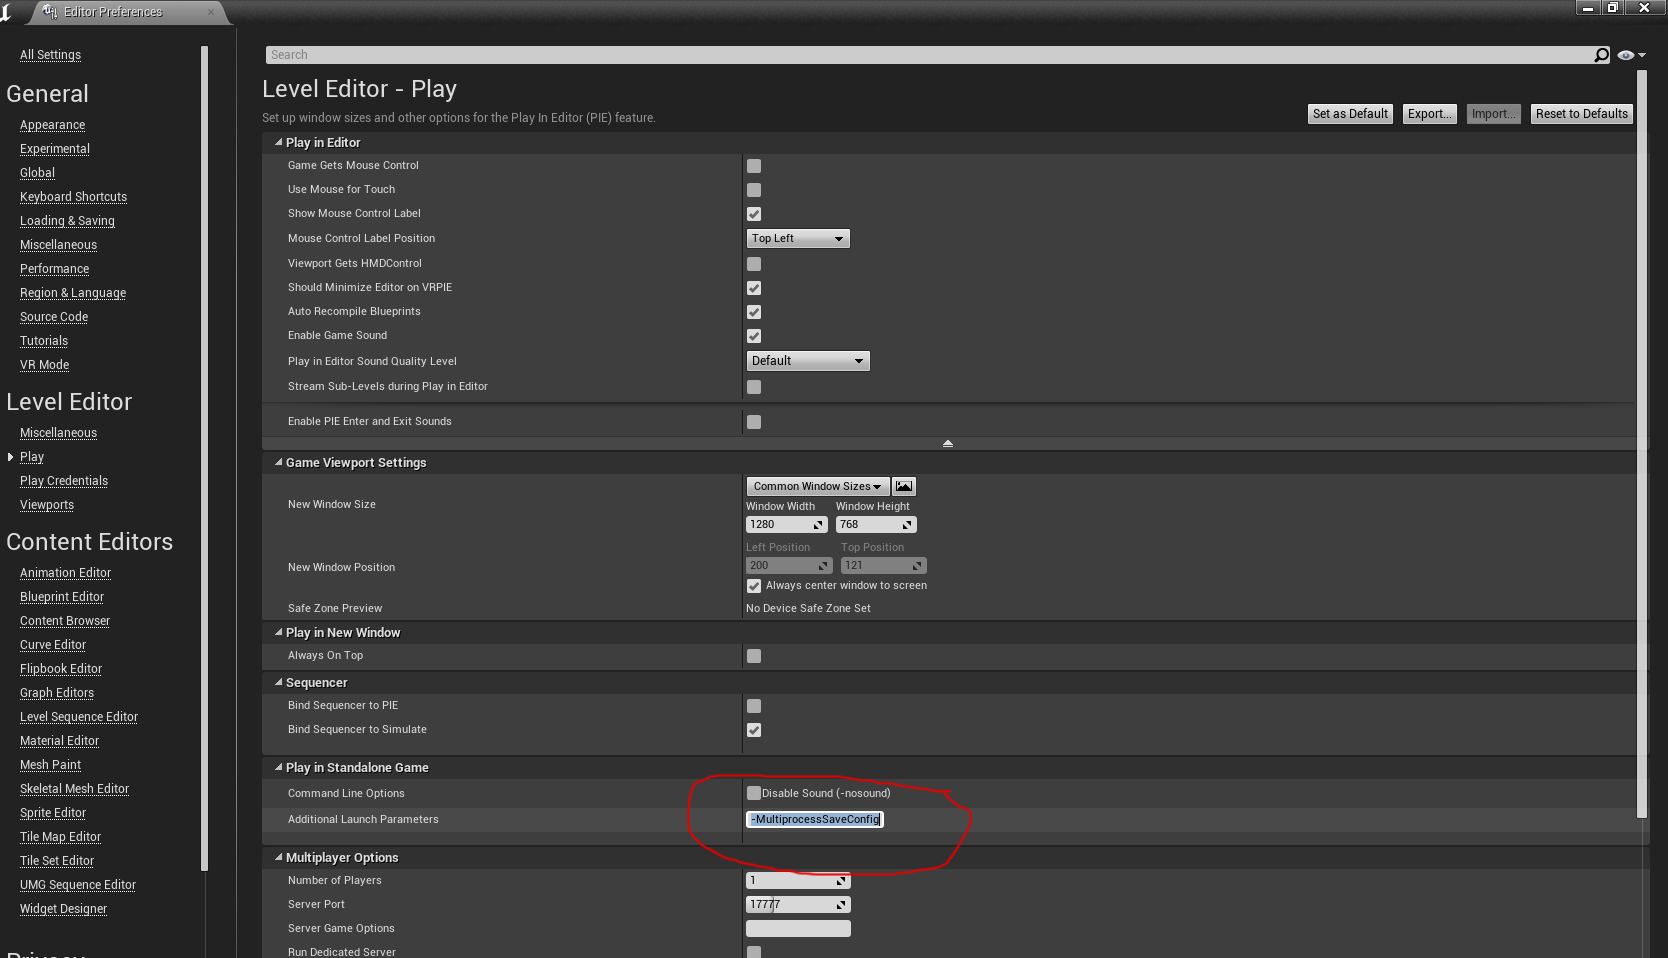Image resolution: width=1668 pixels, height=958 pixels.
Task: Click the Unreal Engine logo icon
Action: click(7, 11)
